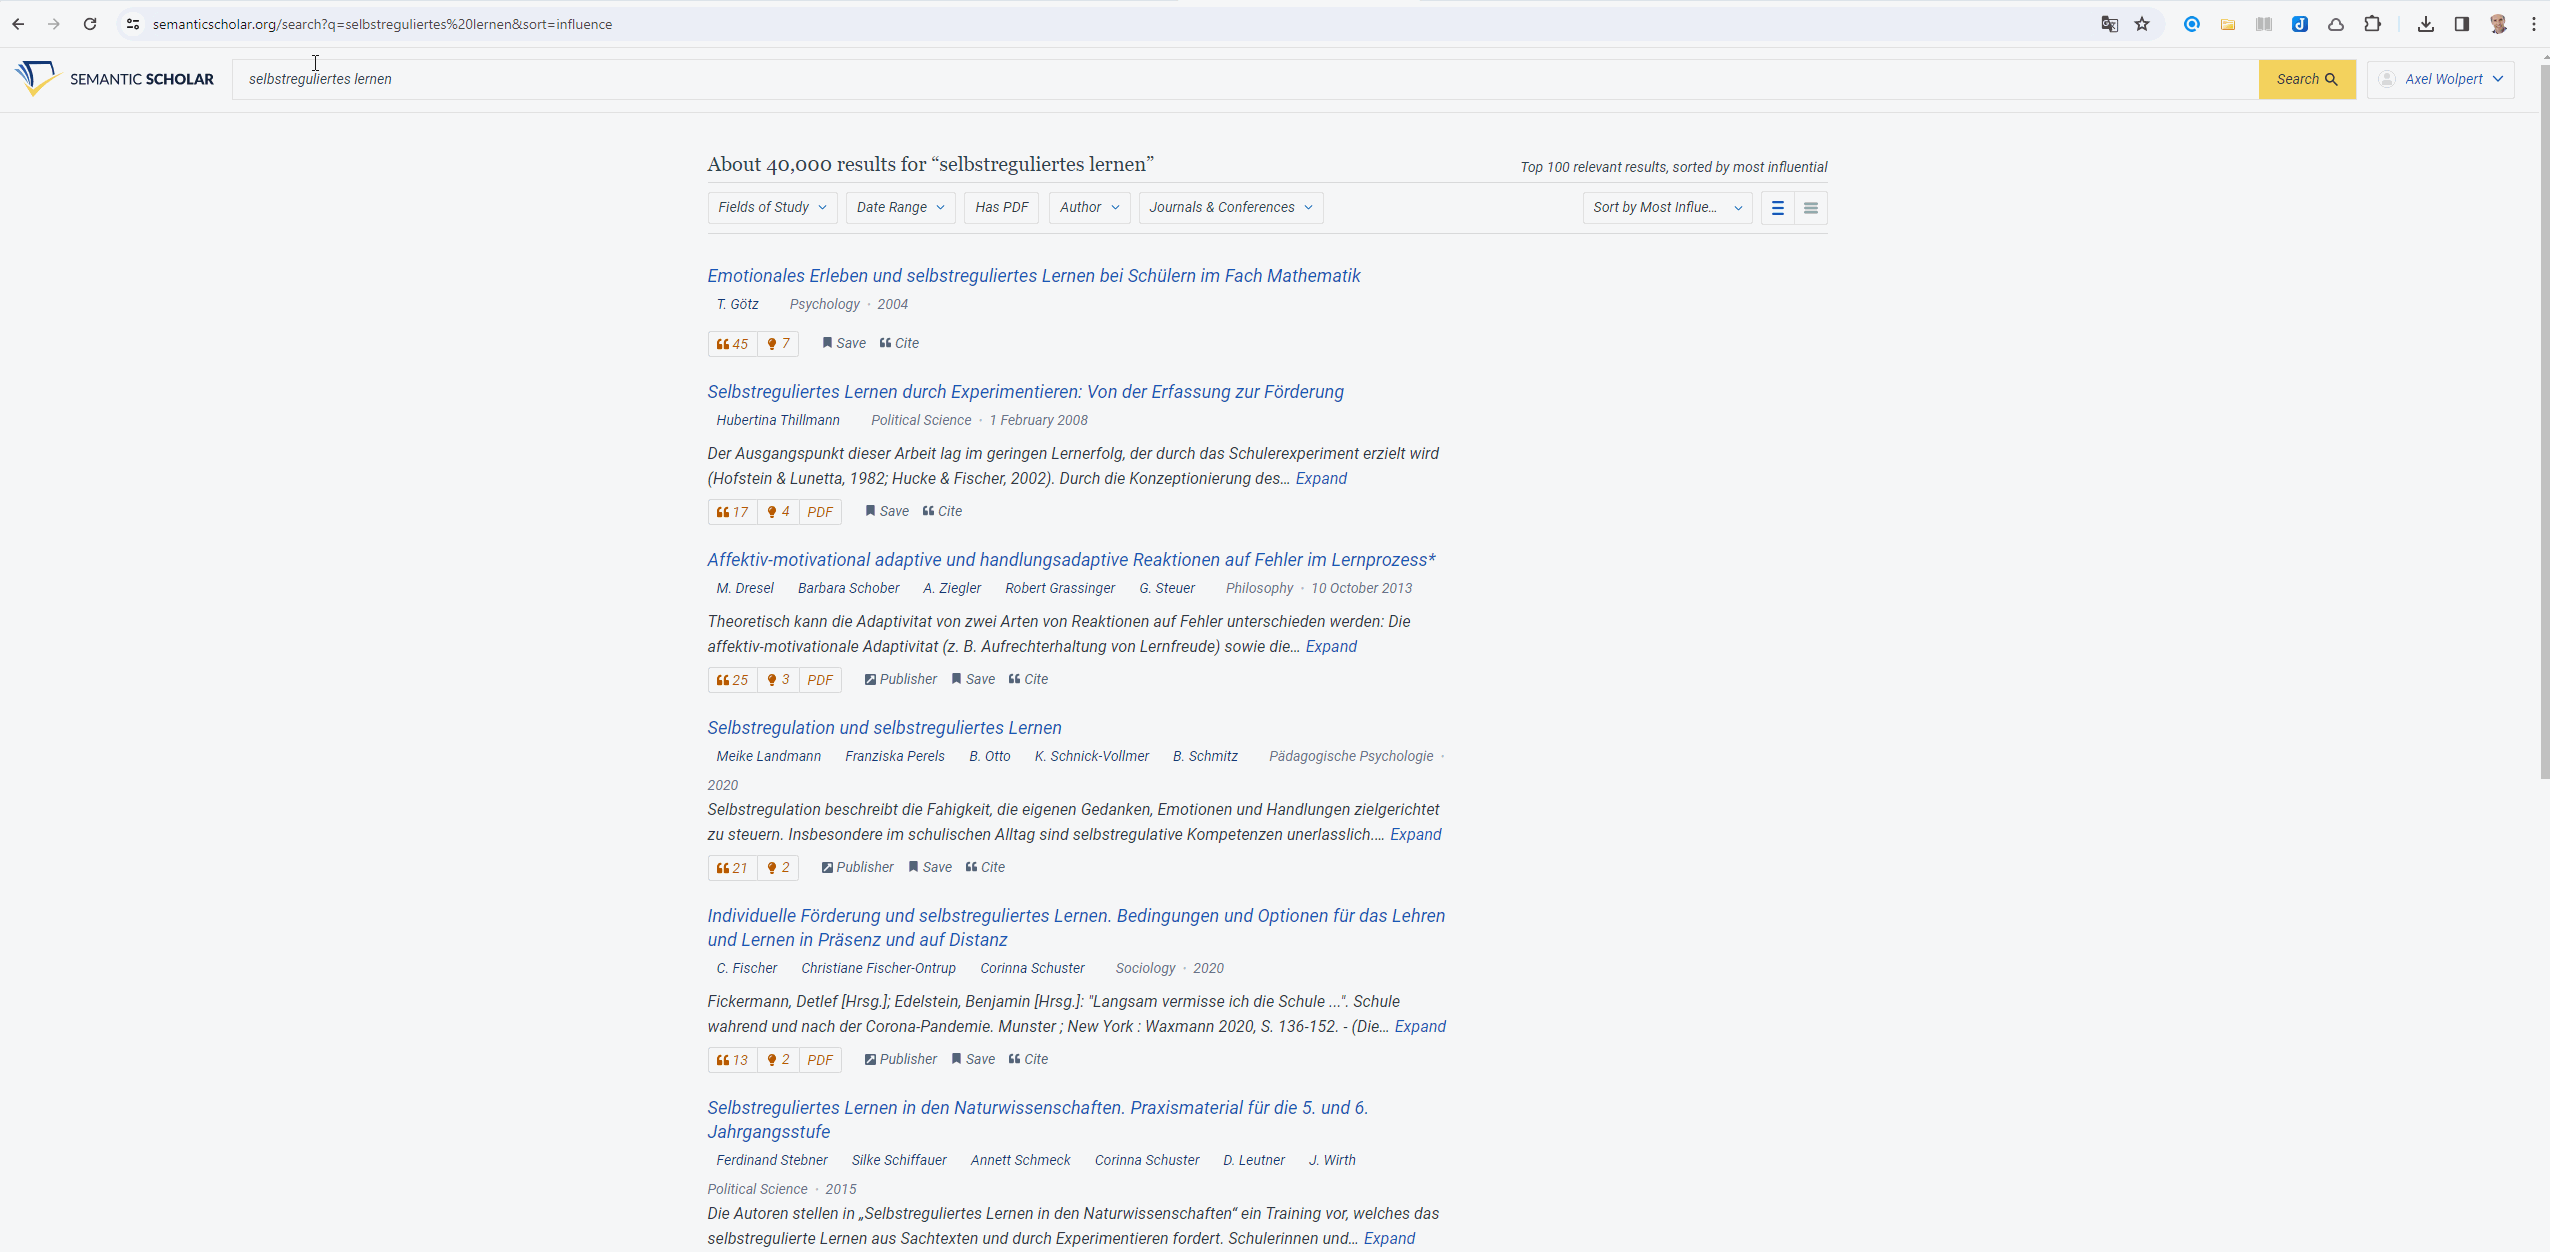
Task: Expand the Individuelle Förderung paper abstract
Action: (x=1420, y=1026)
